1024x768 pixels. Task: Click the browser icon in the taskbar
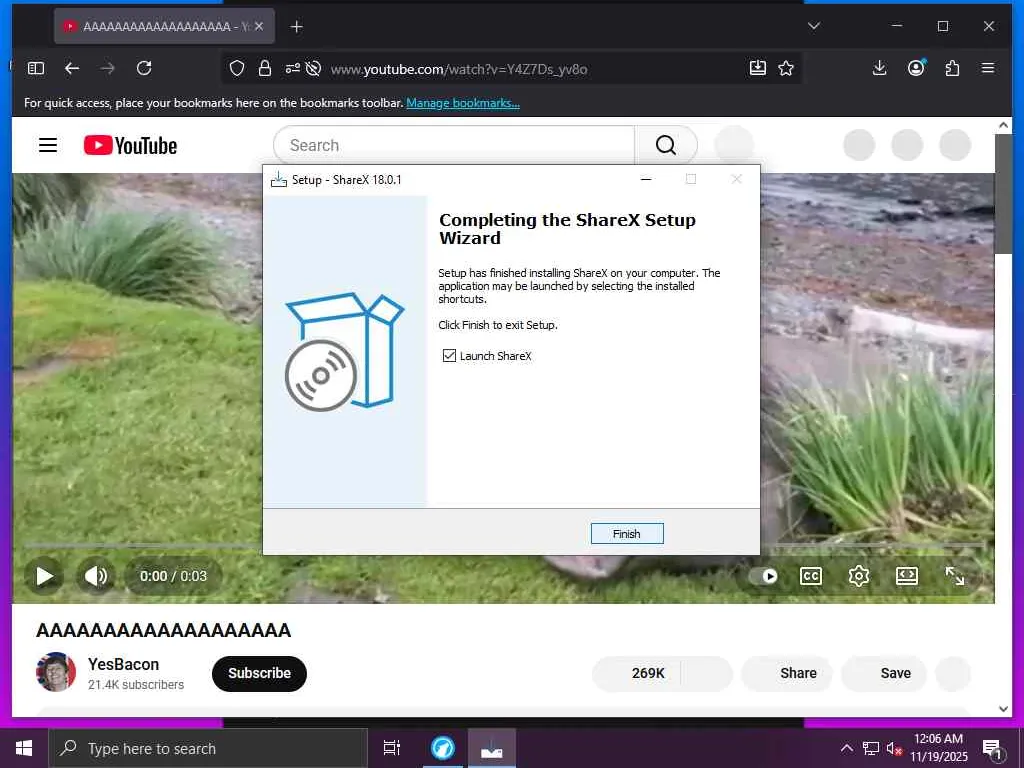pos(443,748)
